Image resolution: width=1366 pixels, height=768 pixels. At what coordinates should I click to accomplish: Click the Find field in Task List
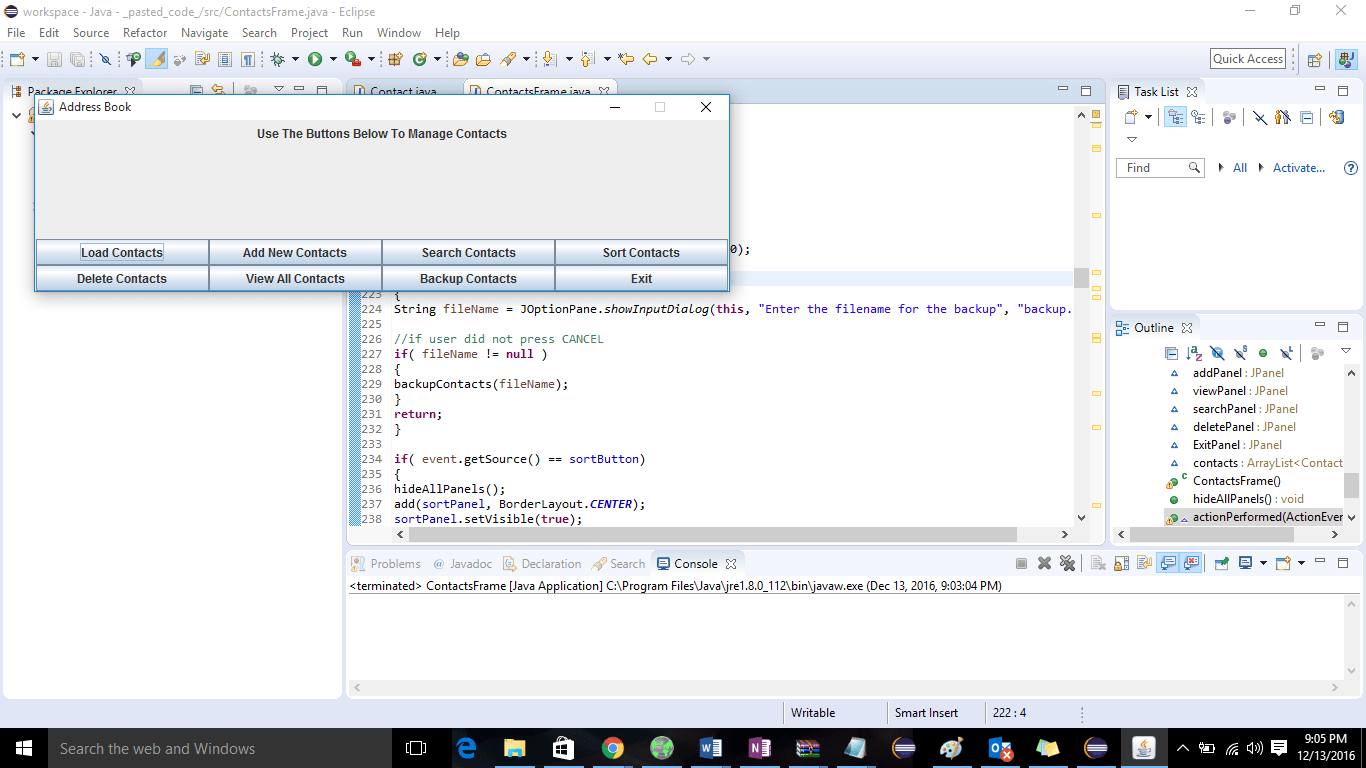(1160, 168)
